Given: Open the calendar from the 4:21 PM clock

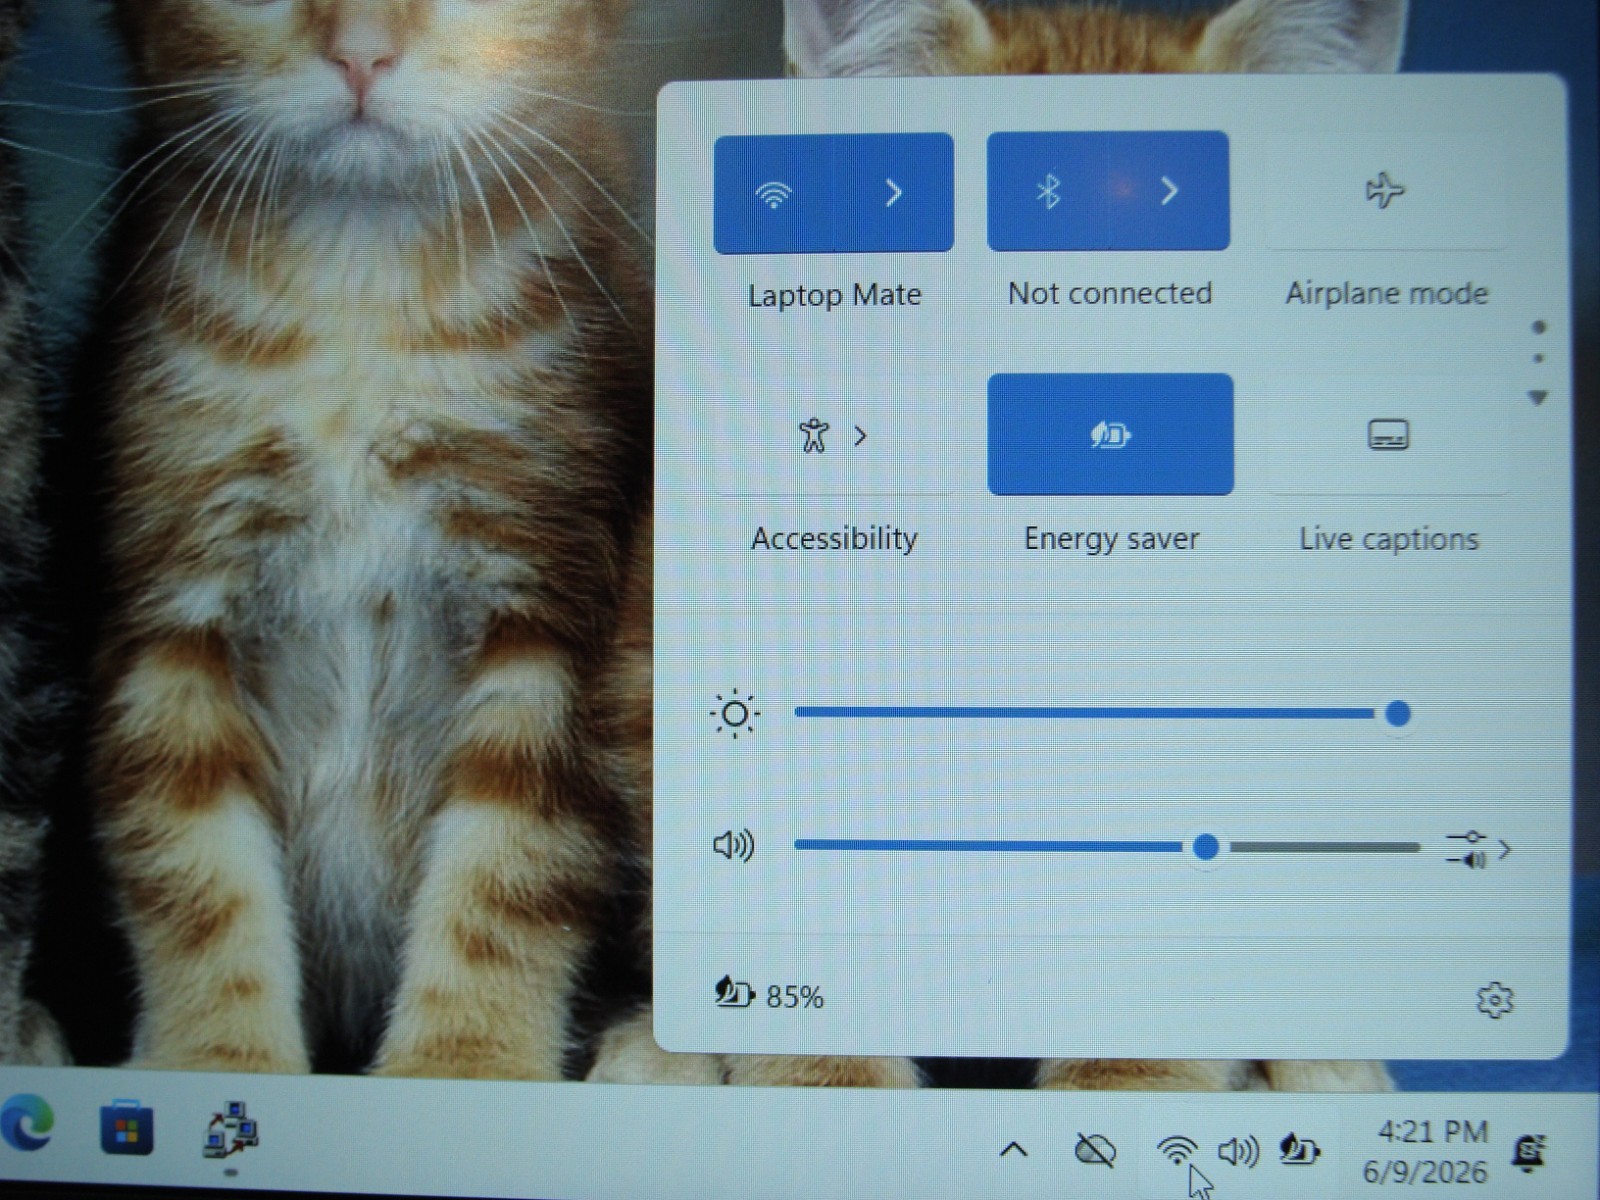Looking at the screenshot, I should point(1426,1151).
